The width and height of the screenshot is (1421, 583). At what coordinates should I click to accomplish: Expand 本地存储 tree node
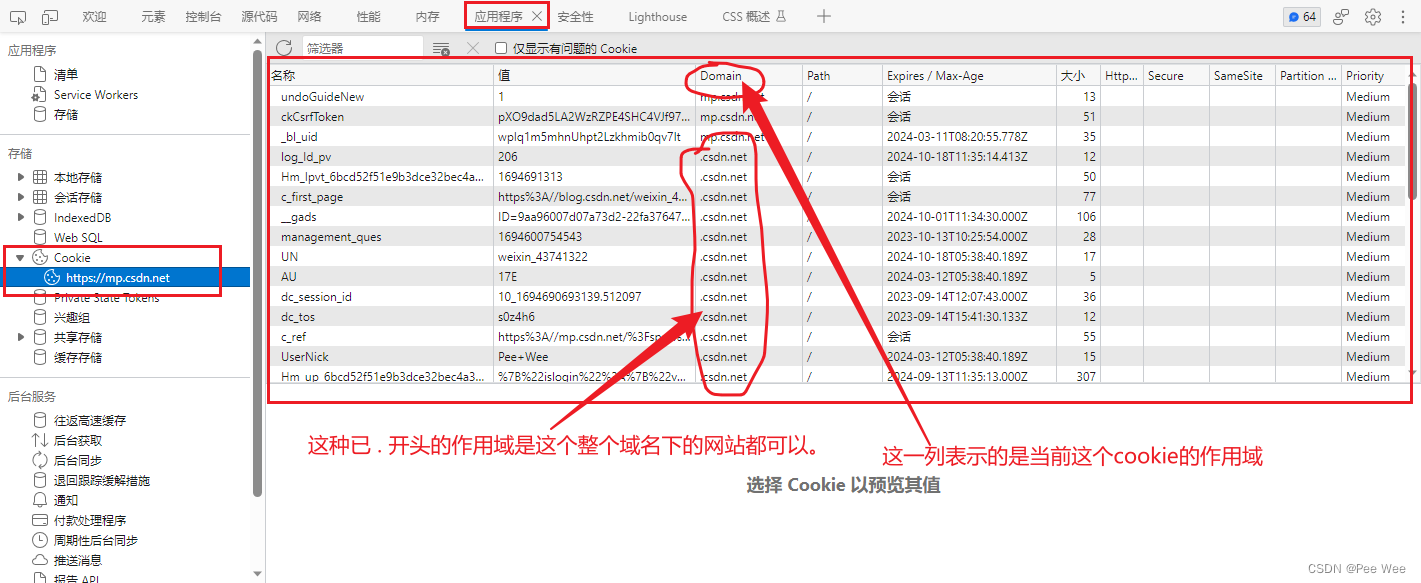point(21,178)
